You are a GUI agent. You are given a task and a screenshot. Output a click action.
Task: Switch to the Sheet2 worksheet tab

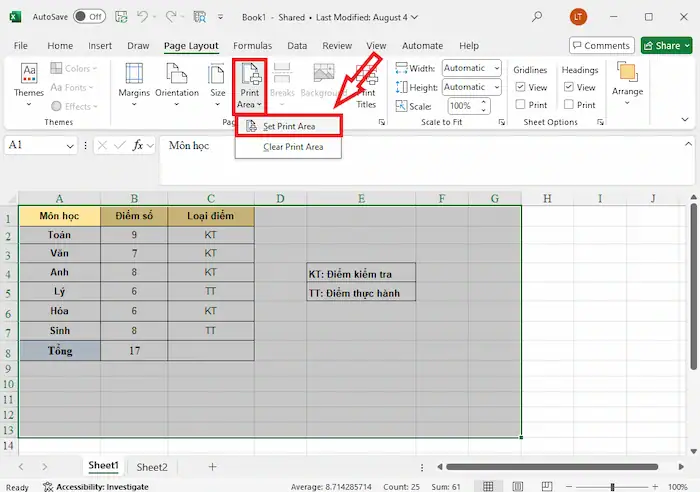coord(152,467)
